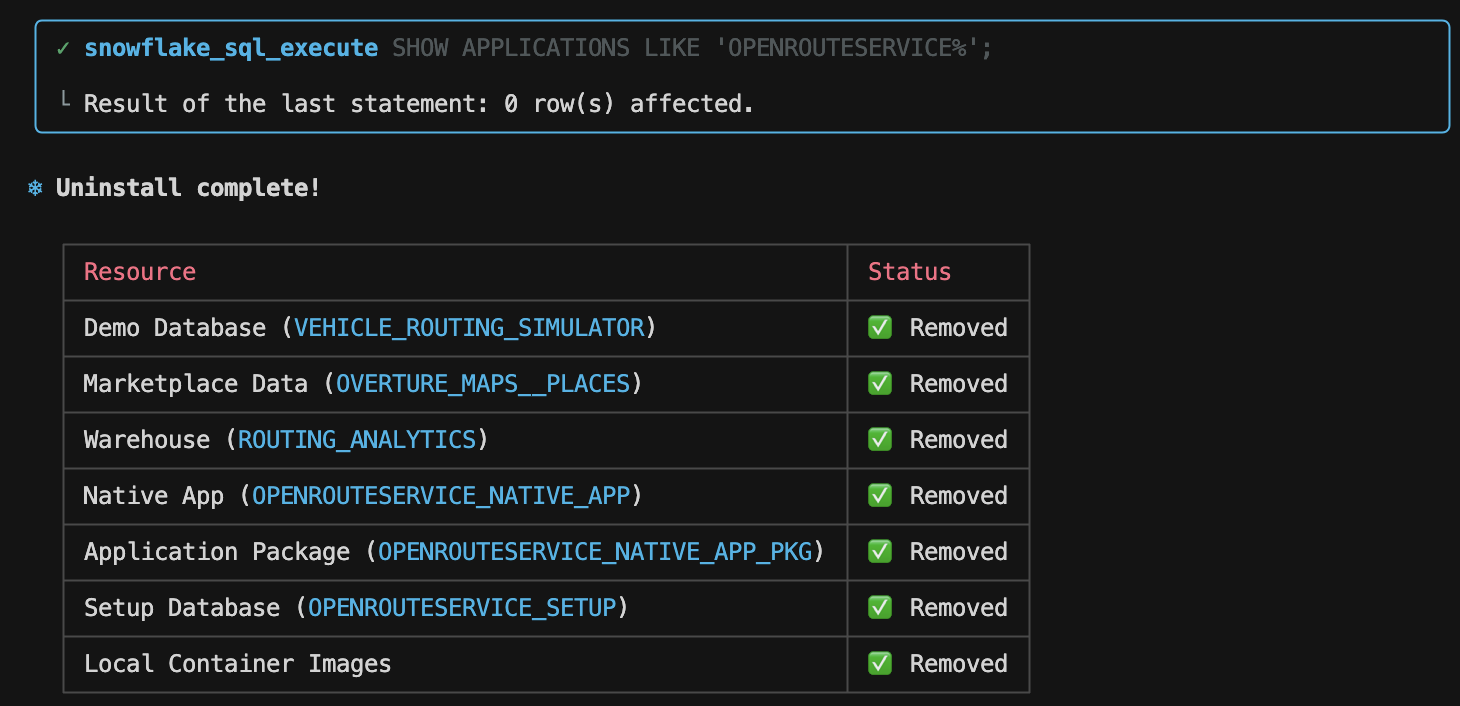Click OPENROUTESERVICE_NATIVE_APP link
This screenshot has width=1460, height=706.
441,496
